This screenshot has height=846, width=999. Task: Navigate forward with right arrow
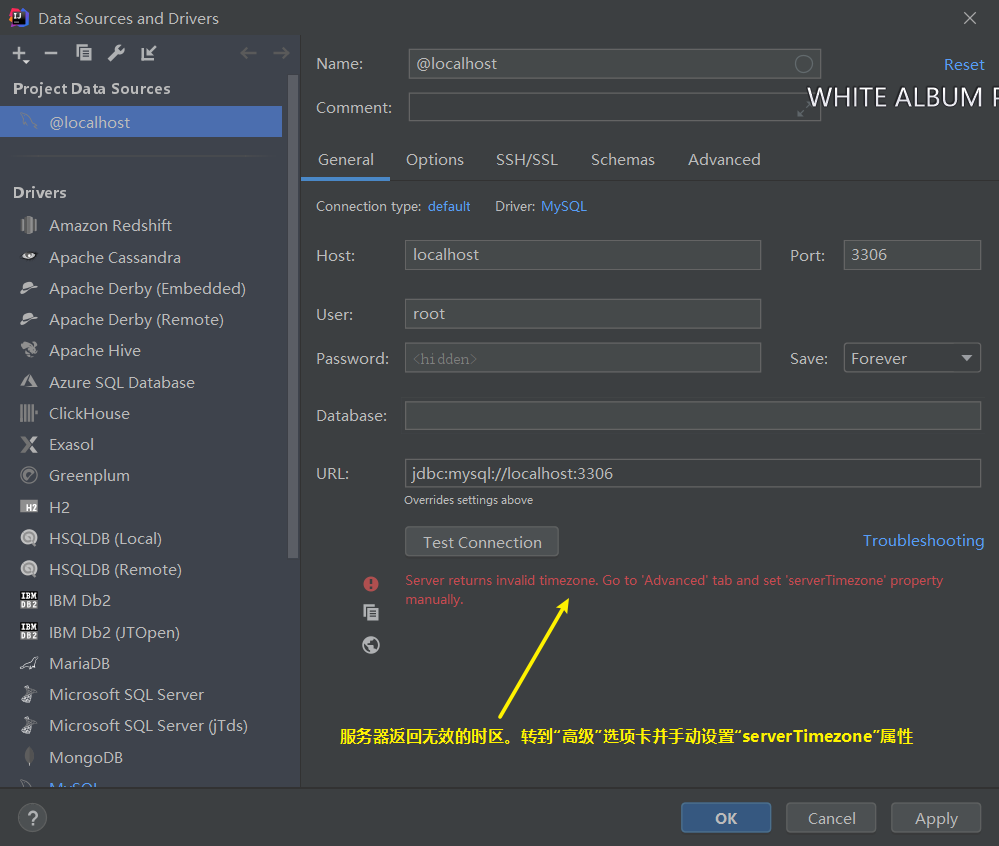pos(281,53)
